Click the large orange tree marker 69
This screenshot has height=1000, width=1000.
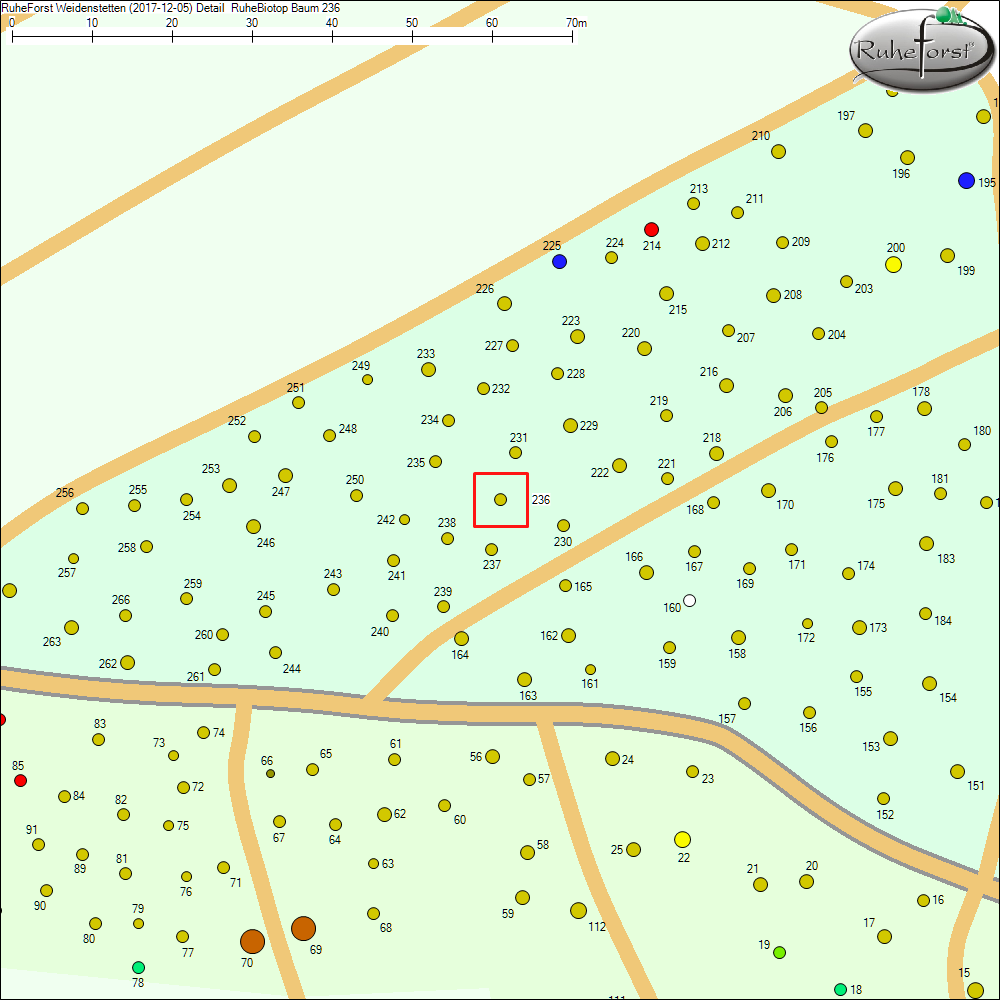click(x=303, y=928)
